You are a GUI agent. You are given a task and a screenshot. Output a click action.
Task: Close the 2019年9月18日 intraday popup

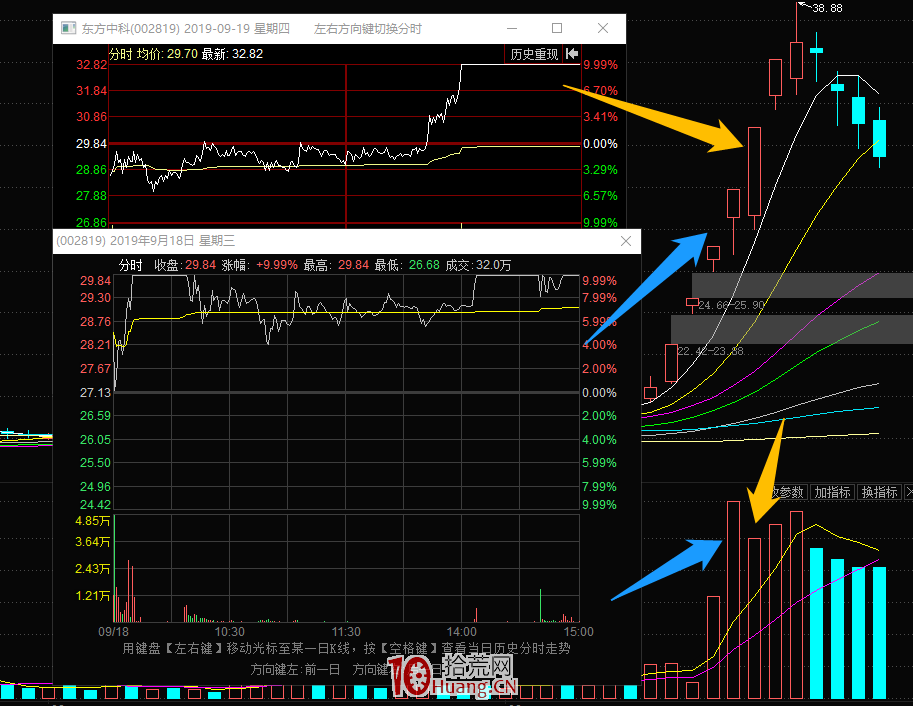(626, 241)
